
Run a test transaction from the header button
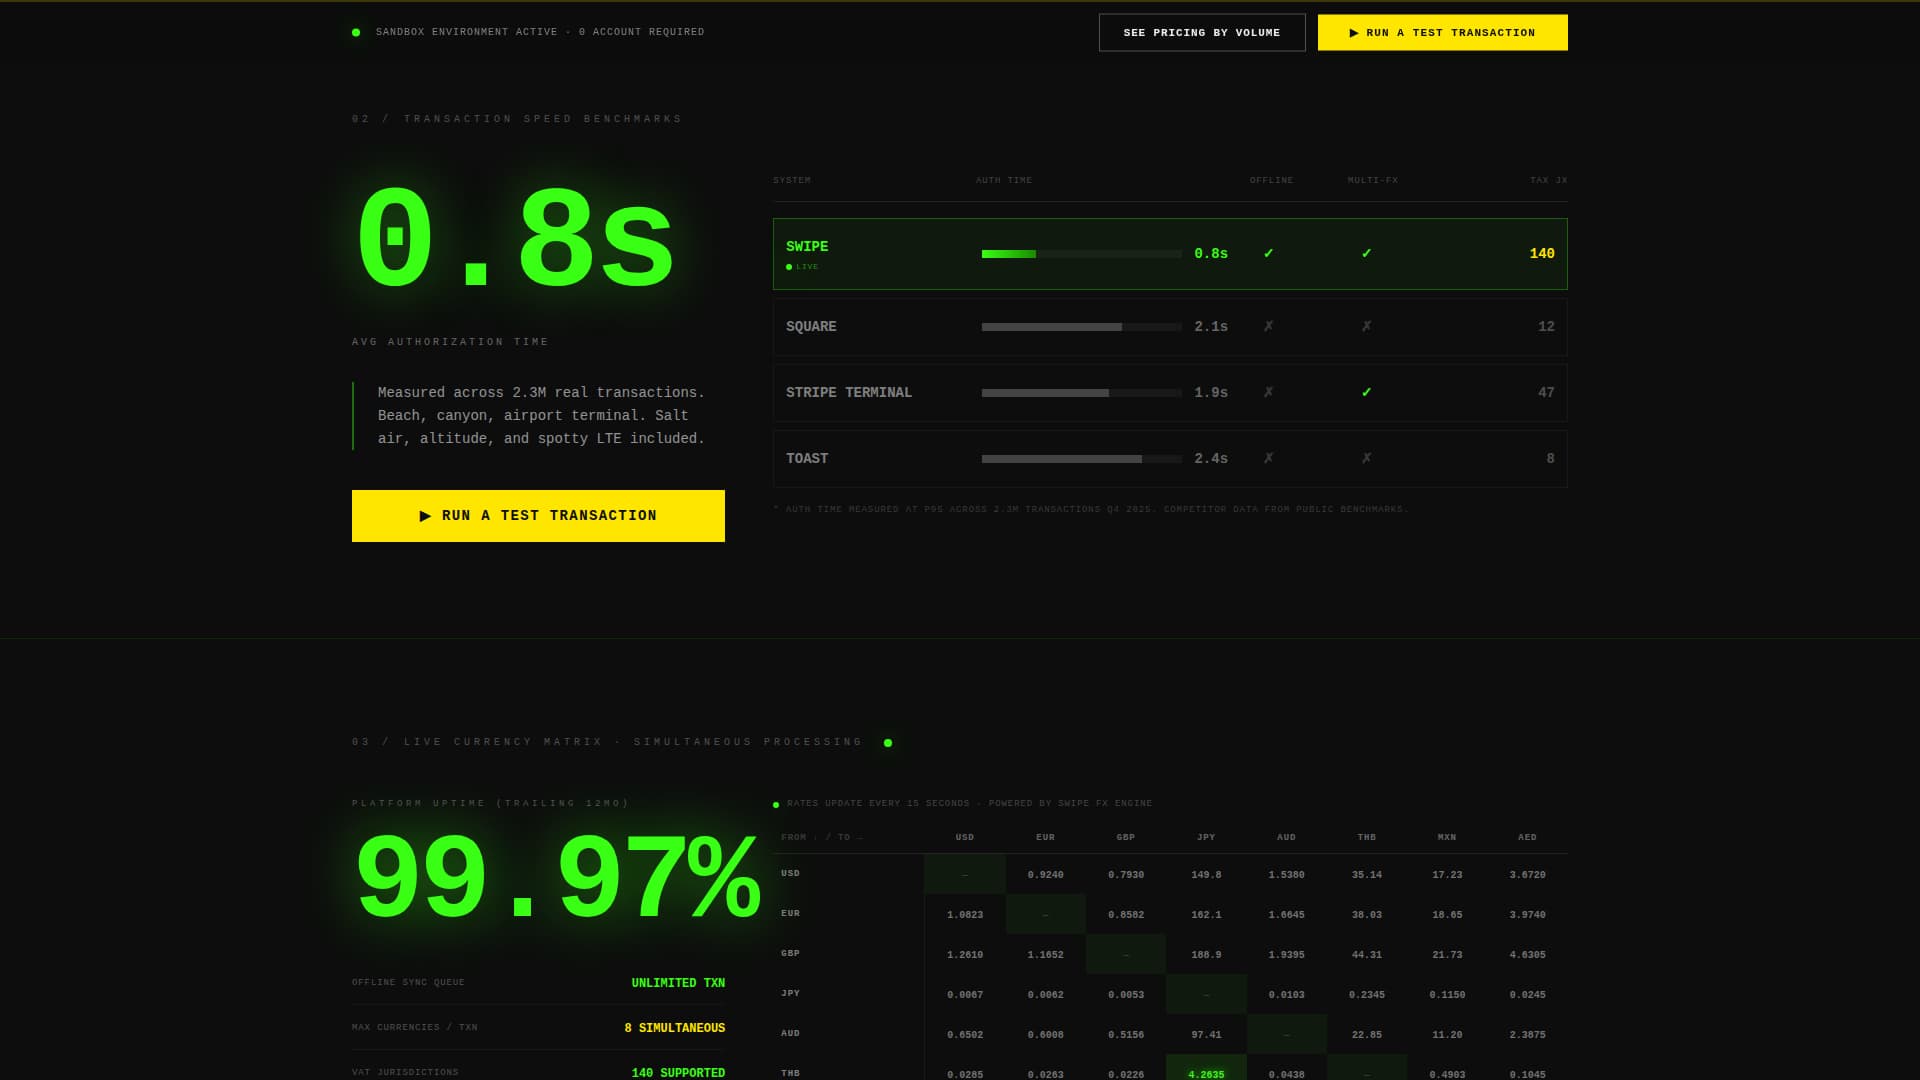point(1442,33)
